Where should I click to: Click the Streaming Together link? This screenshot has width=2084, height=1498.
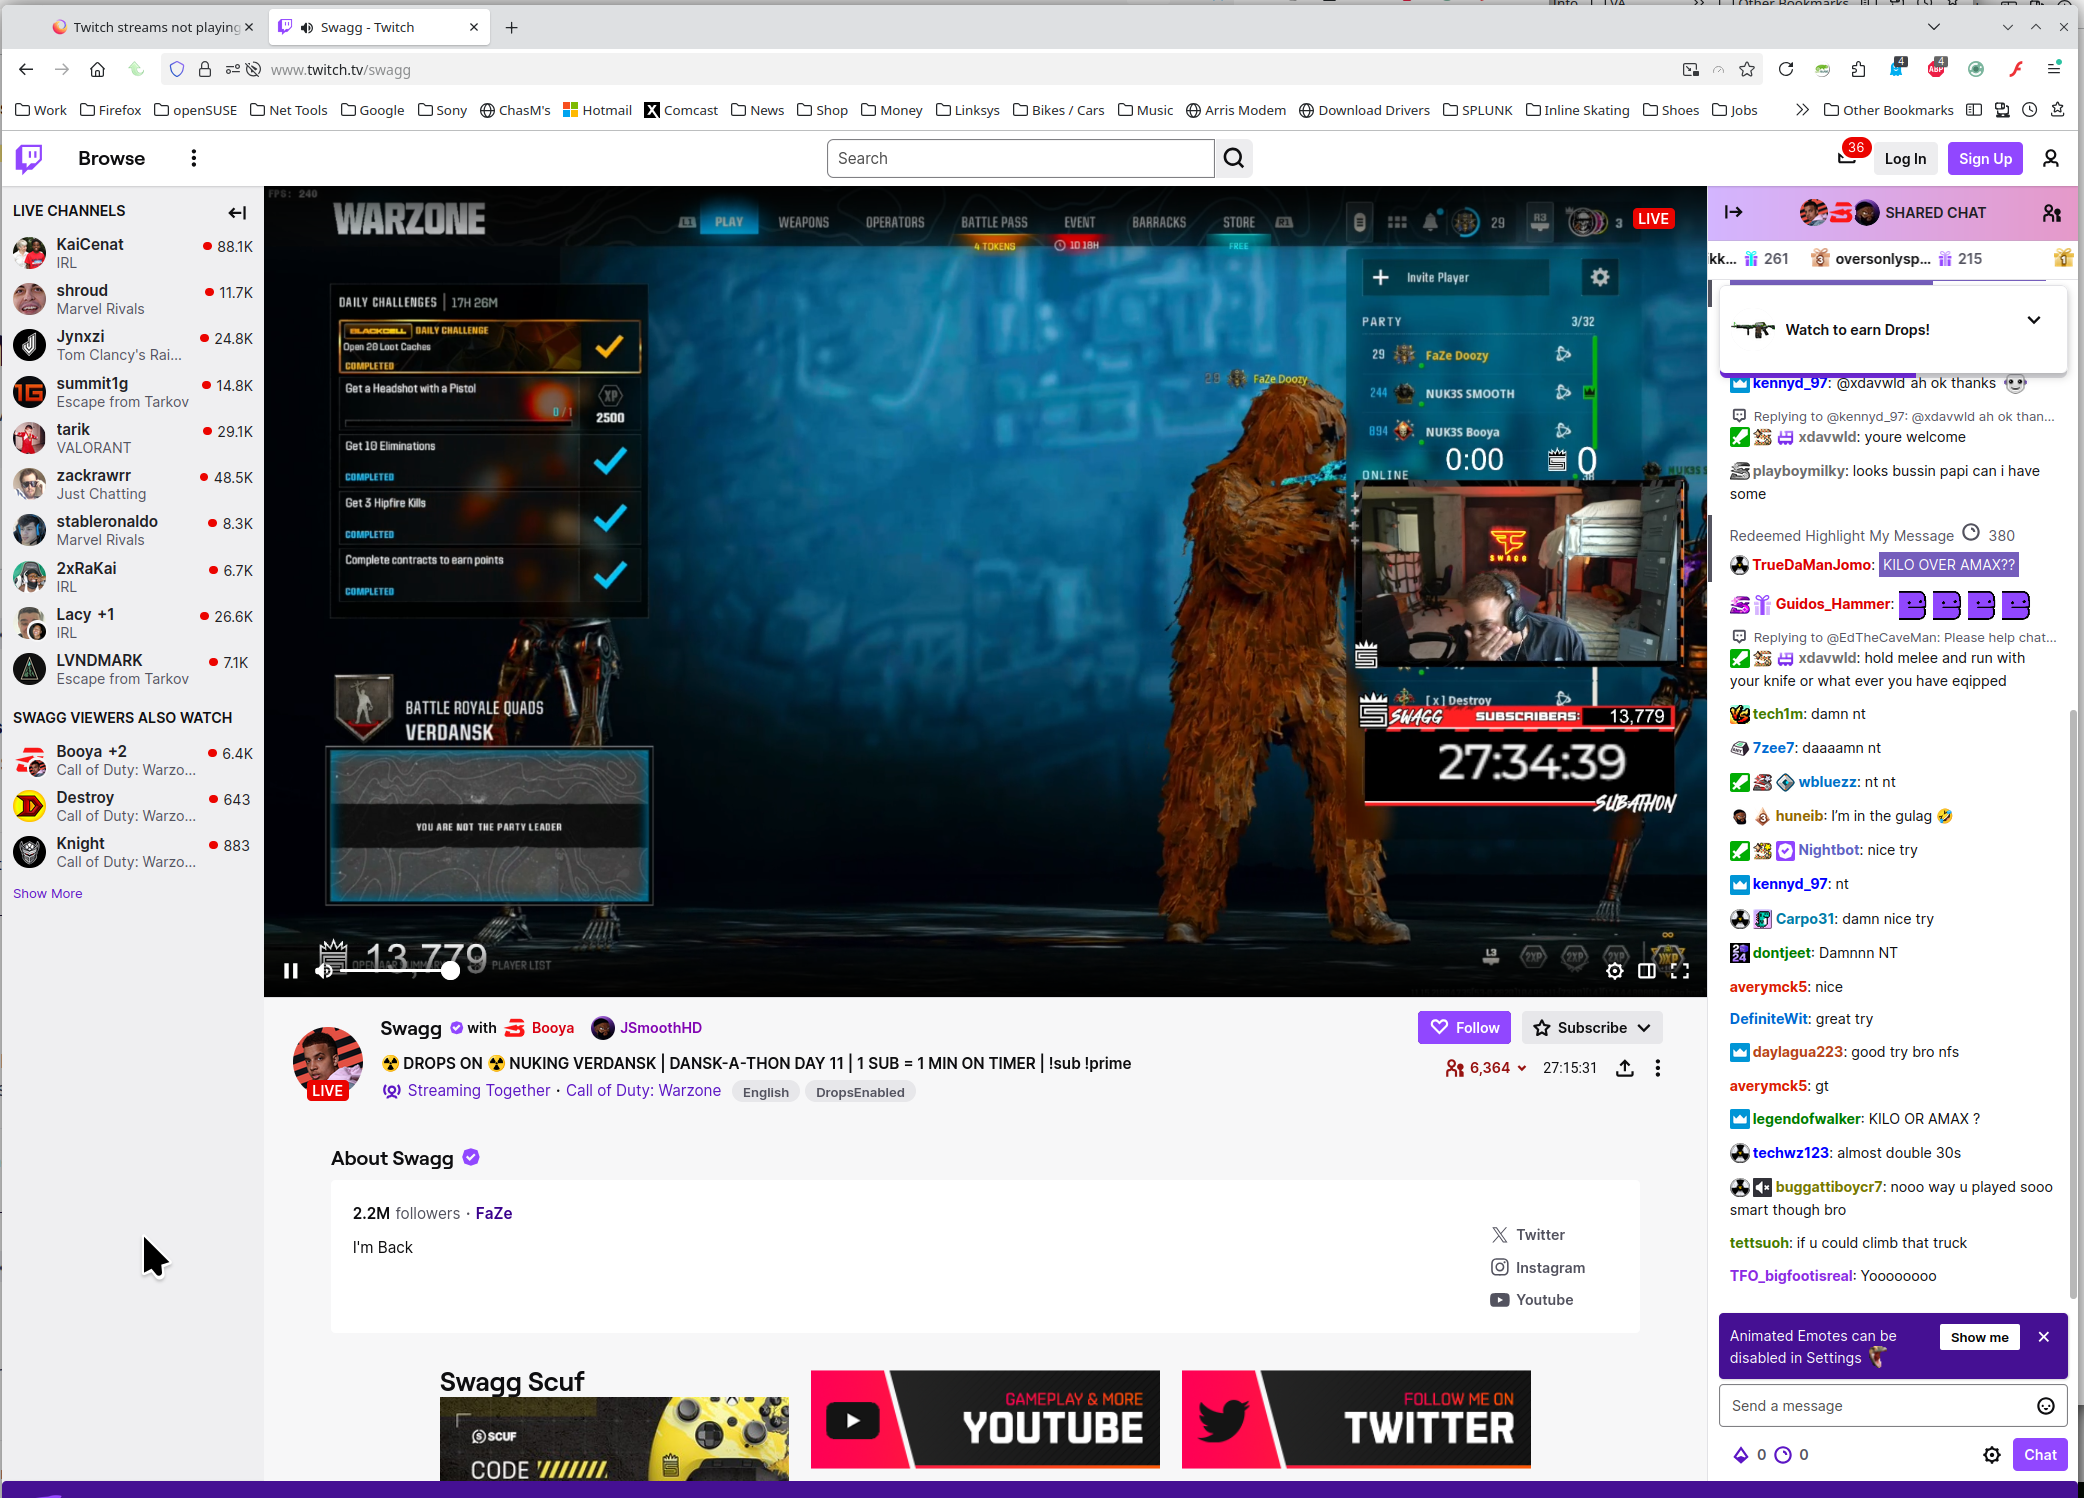pos(478,1090)
